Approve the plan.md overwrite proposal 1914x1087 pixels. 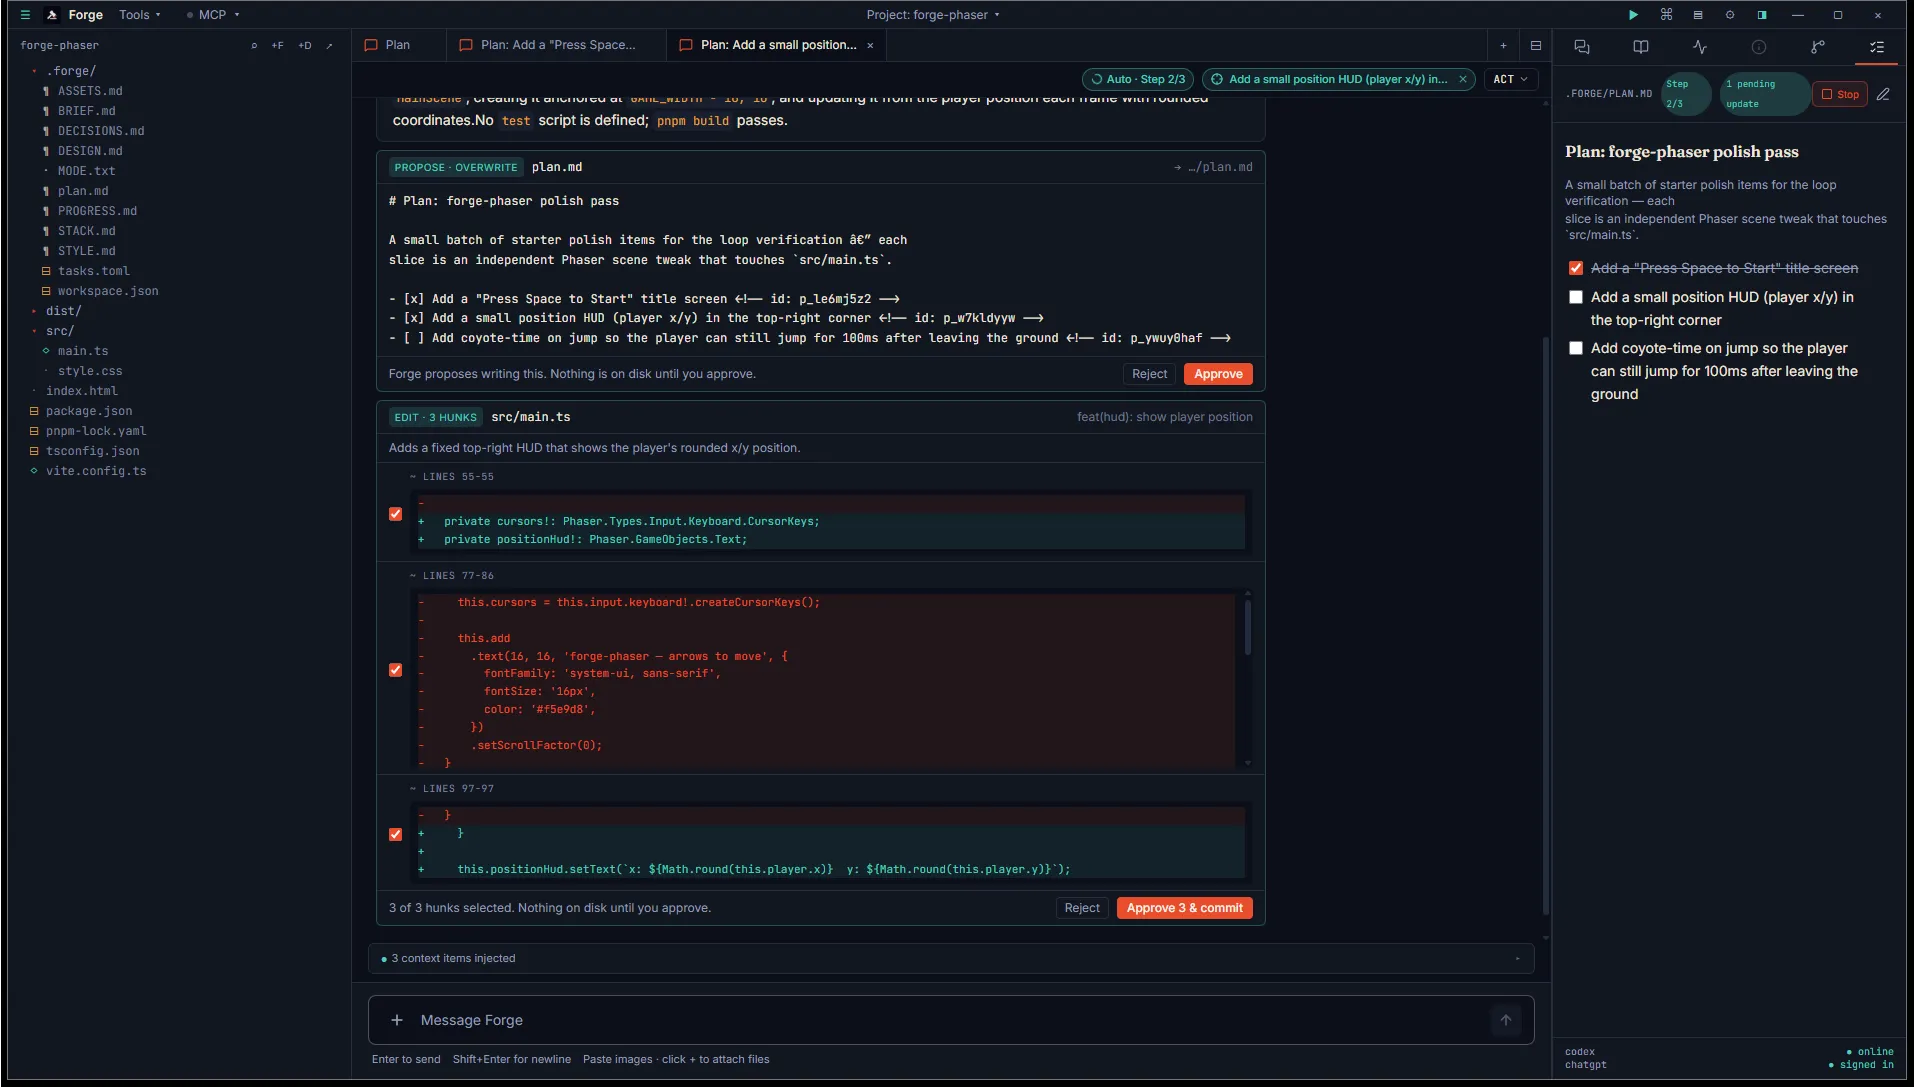pos(1218,374)
